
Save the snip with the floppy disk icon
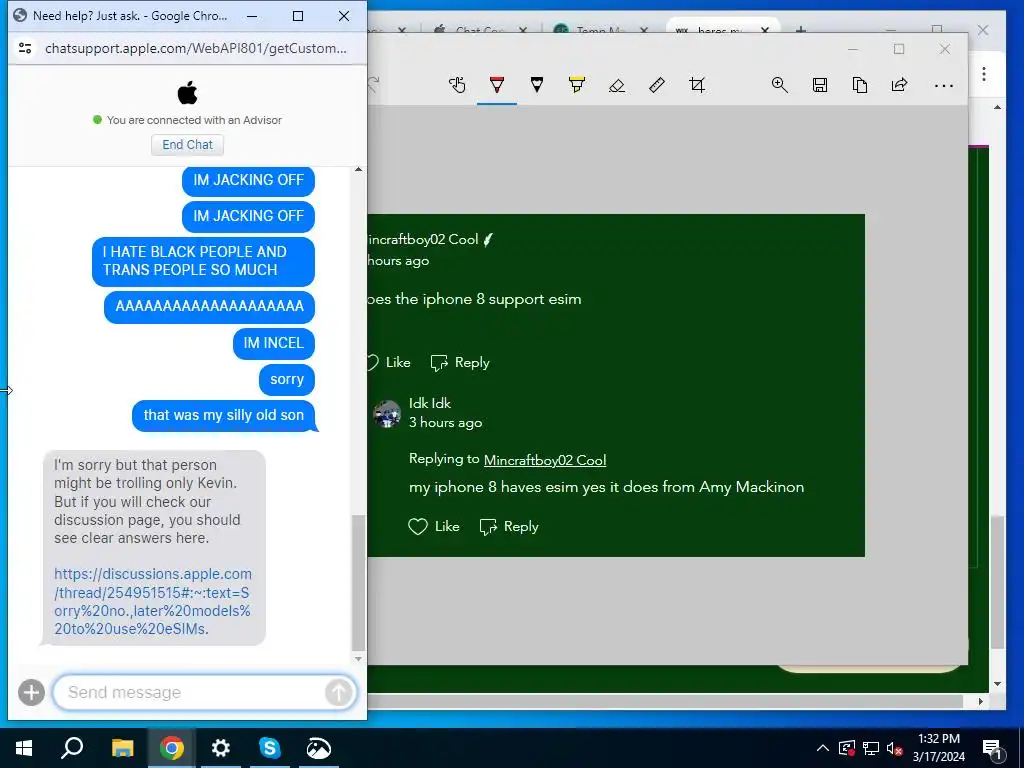[x=820, y=85]
